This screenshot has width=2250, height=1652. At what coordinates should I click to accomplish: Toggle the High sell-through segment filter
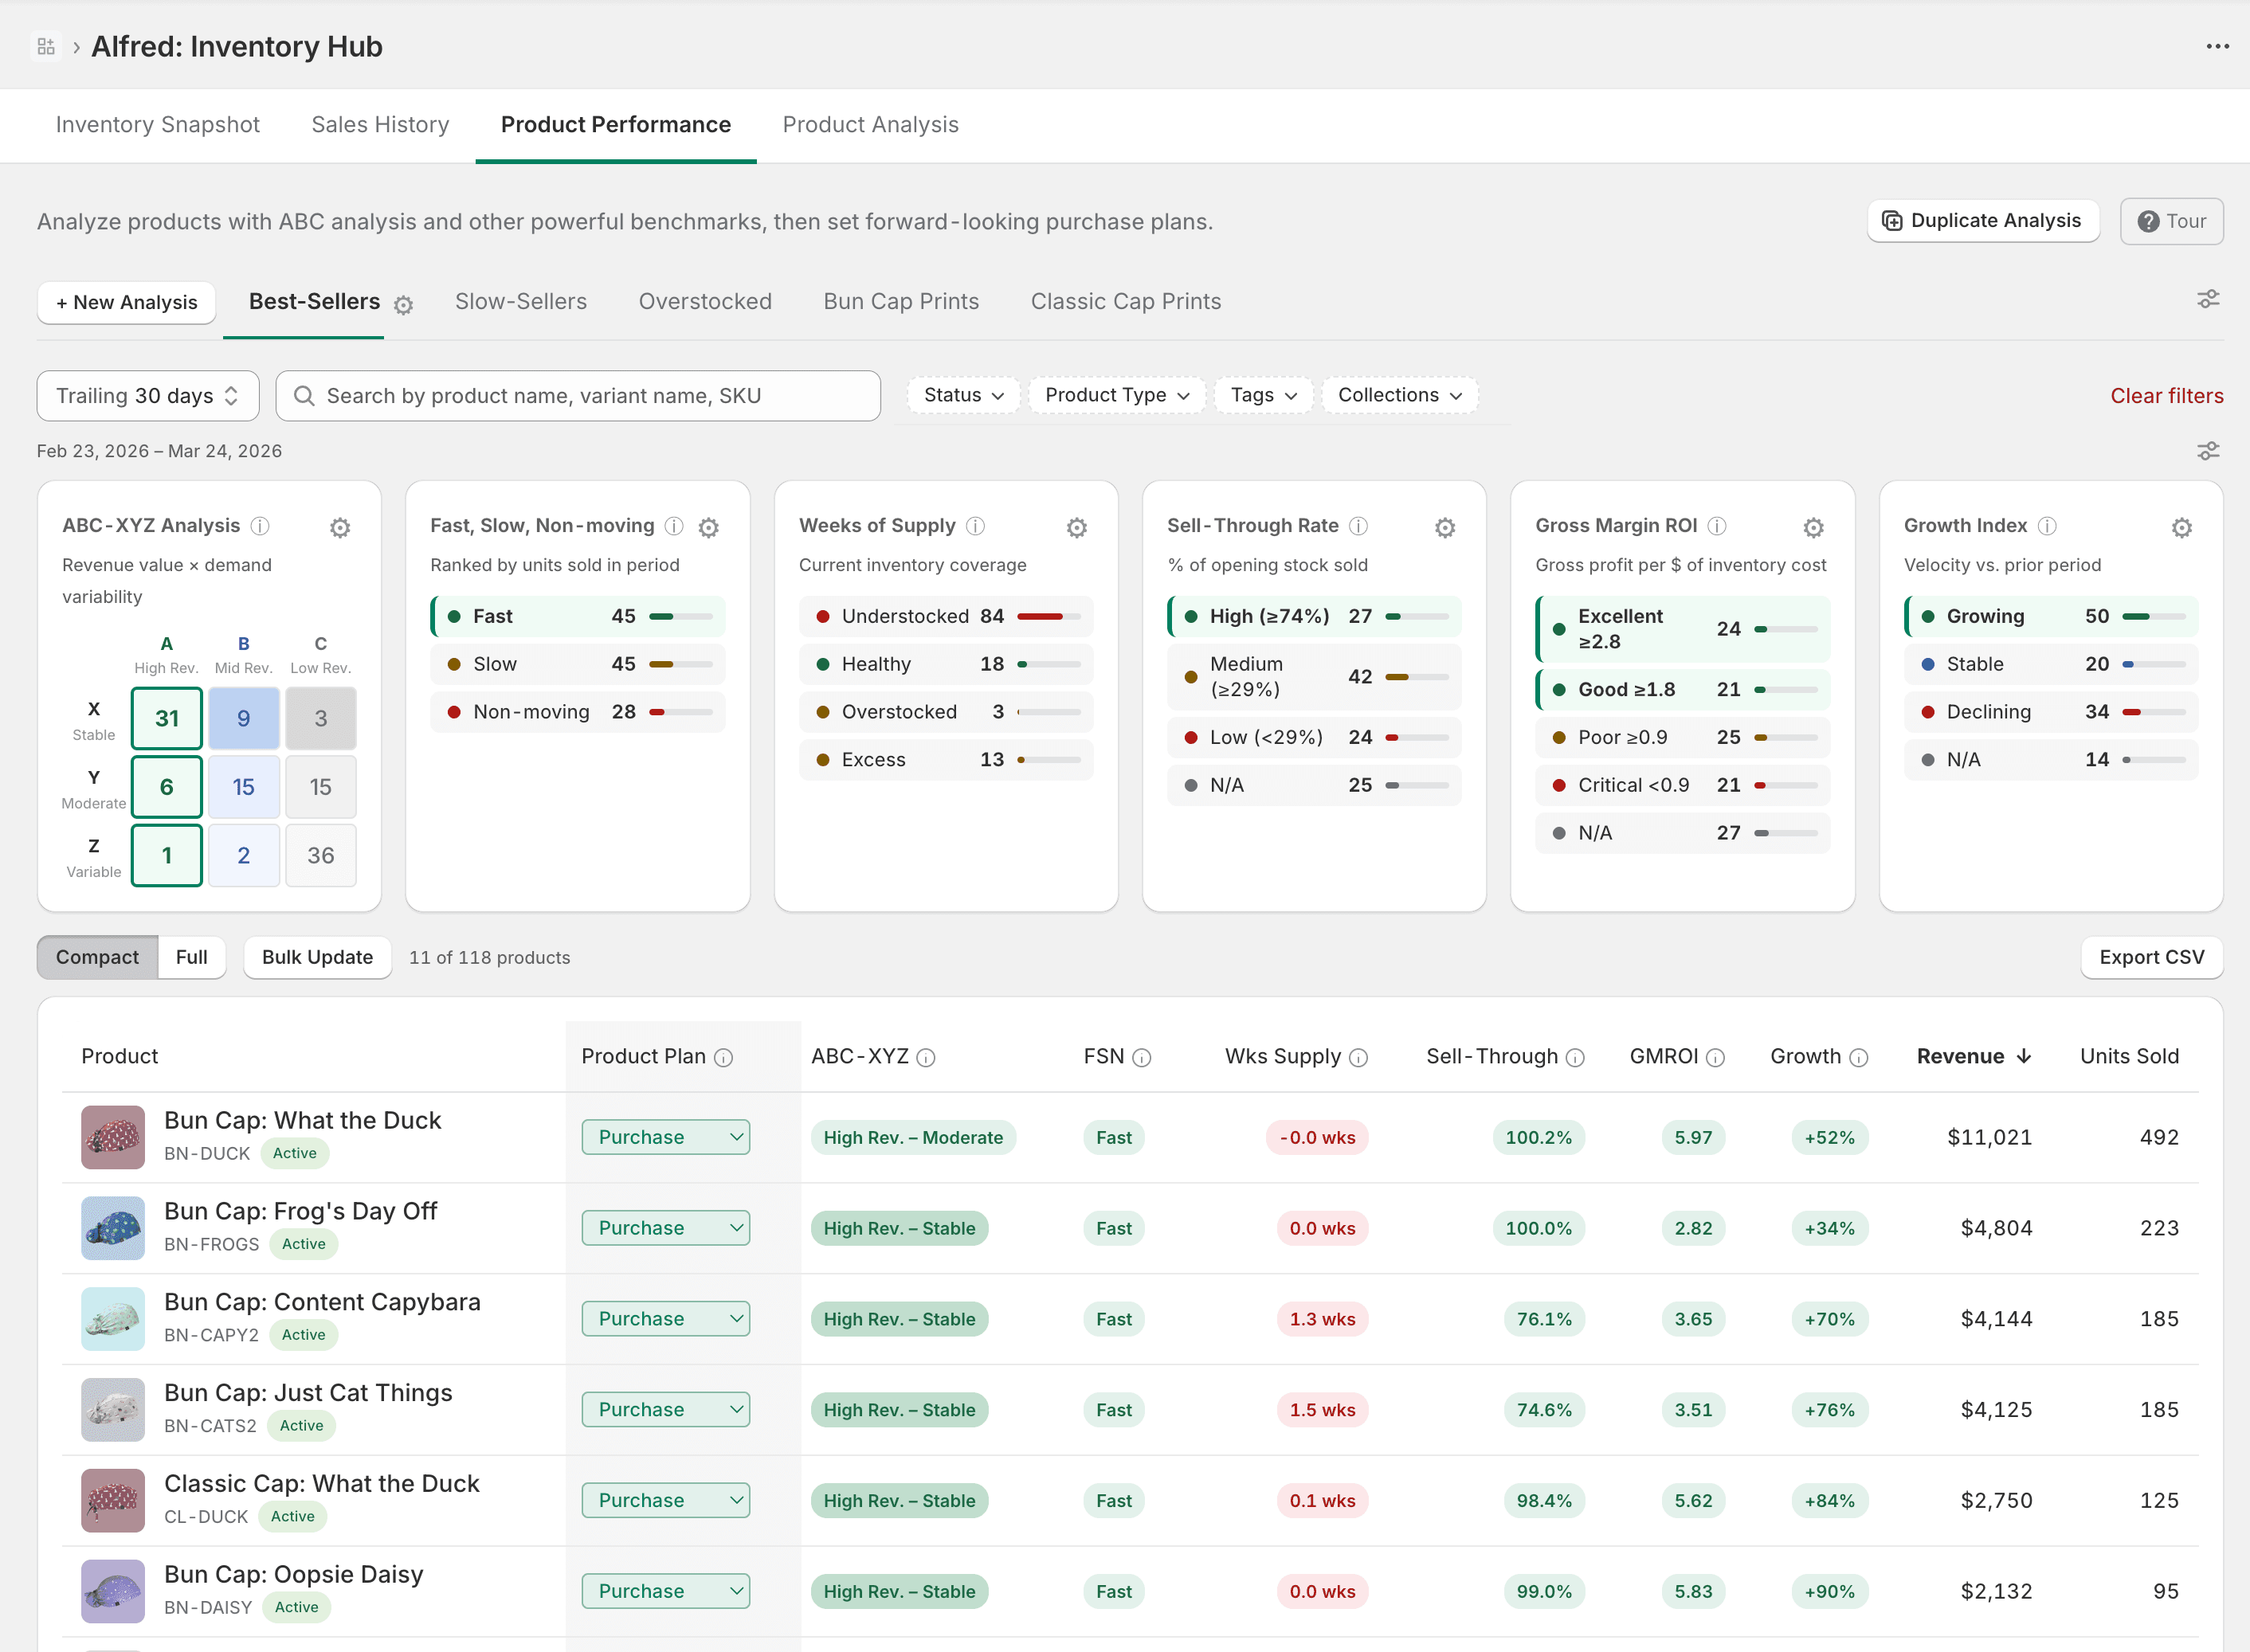1313,616
